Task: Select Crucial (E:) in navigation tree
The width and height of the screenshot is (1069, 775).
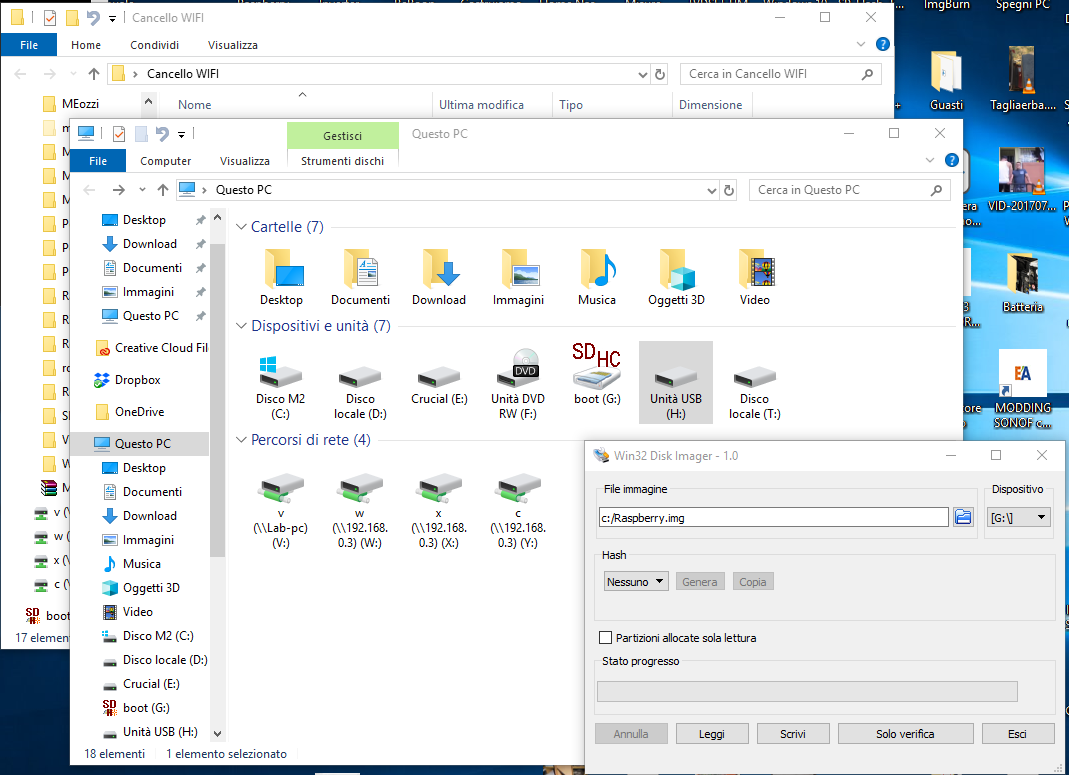Action: (x=141, y=684)
